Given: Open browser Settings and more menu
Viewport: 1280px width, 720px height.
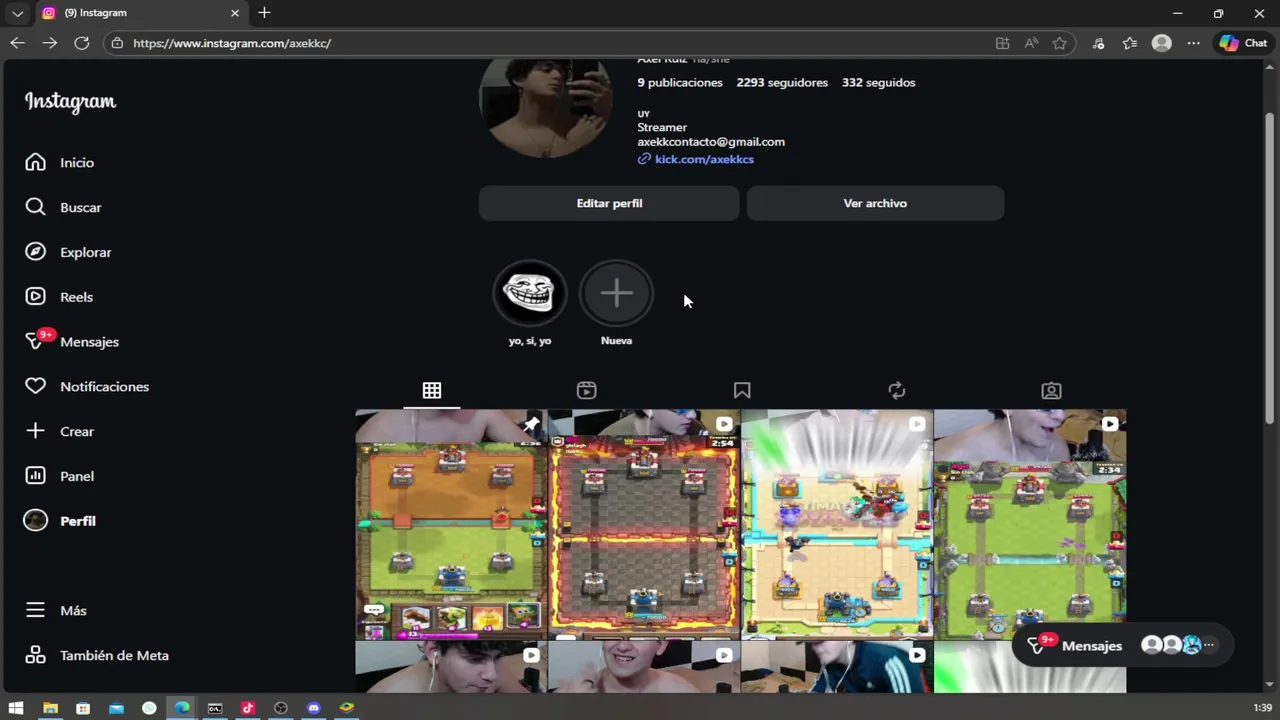Looking at the screenshot, I should coord(1194,43).
